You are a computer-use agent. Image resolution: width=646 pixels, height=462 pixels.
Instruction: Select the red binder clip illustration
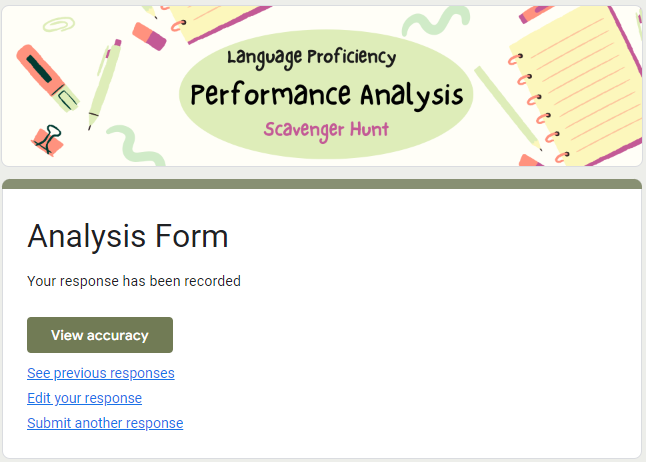[46, 140]
